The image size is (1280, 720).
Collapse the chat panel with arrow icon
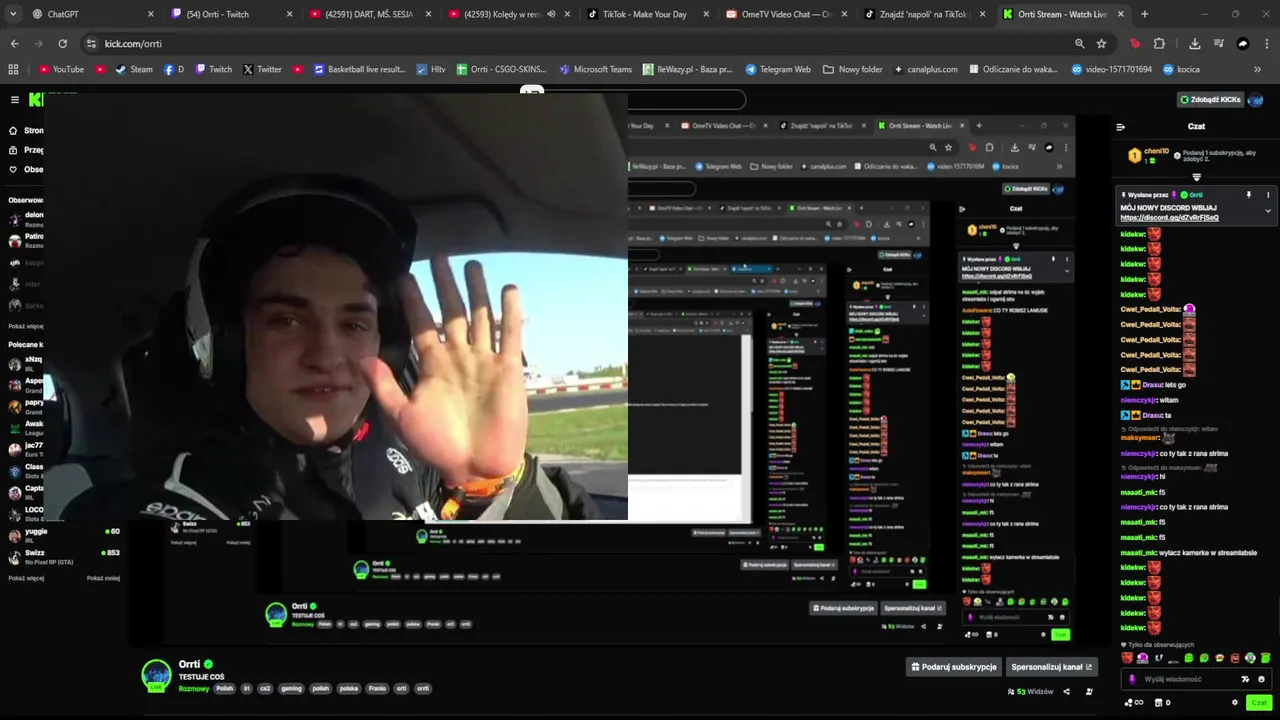[x=1120, y=127]
